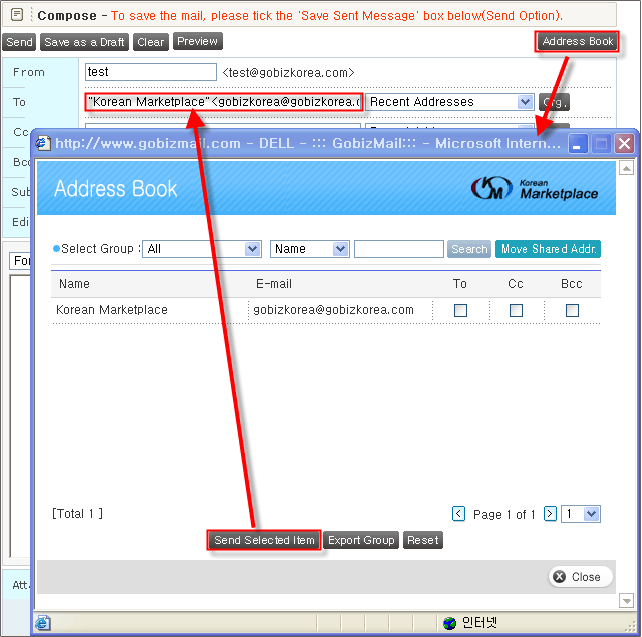Click the Internet Explorer icon in the popup title bar
642x637 pixels.
tap(43, 144)
